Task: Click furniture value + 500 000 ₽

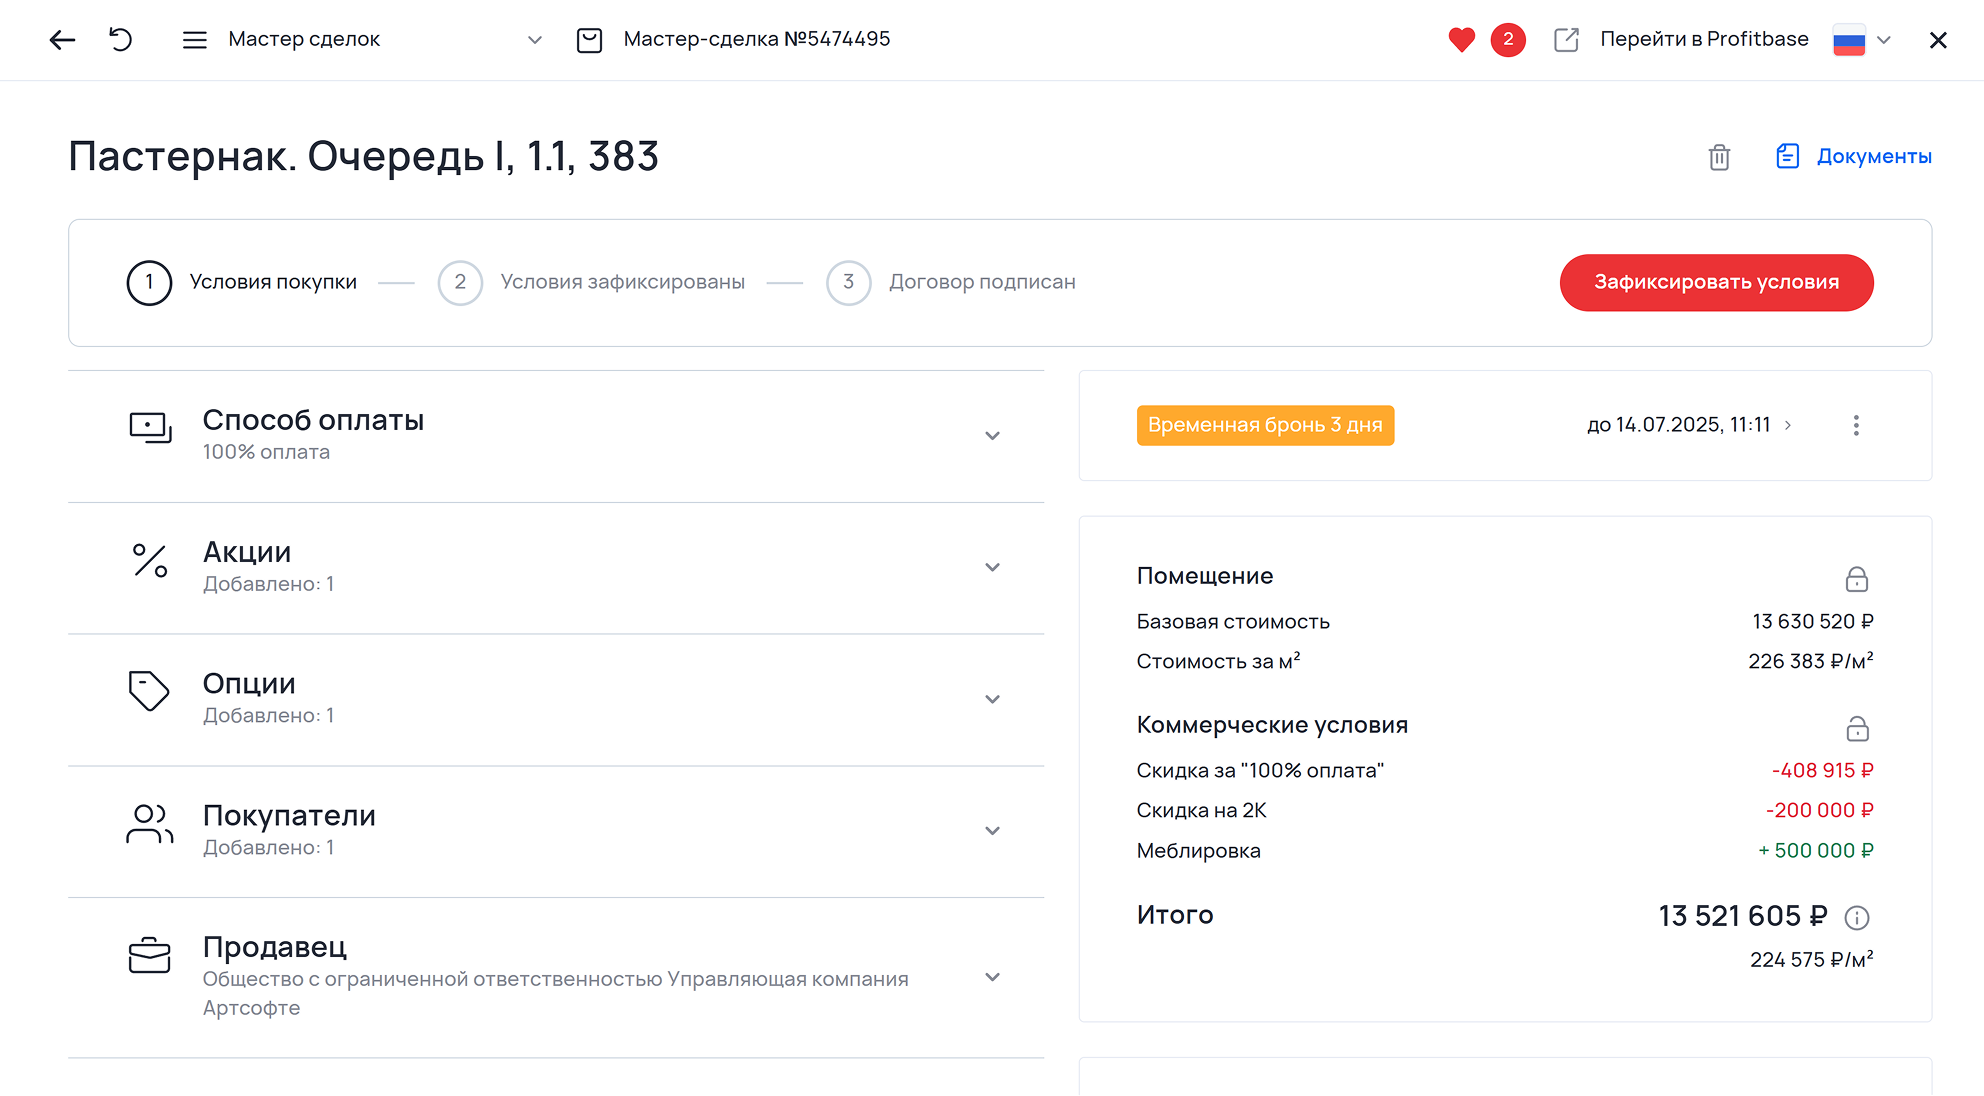Action: (x=1816, y=851)
